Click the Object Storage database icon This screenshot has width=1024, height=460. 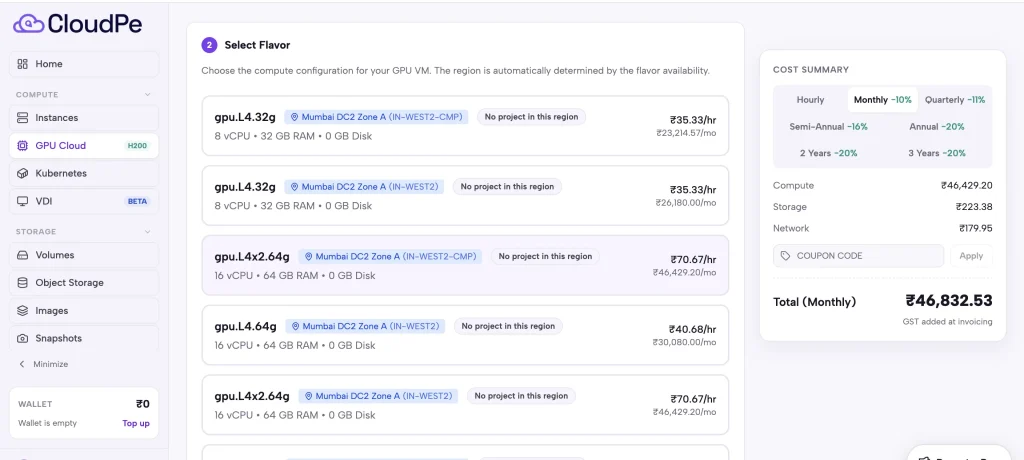22,283
